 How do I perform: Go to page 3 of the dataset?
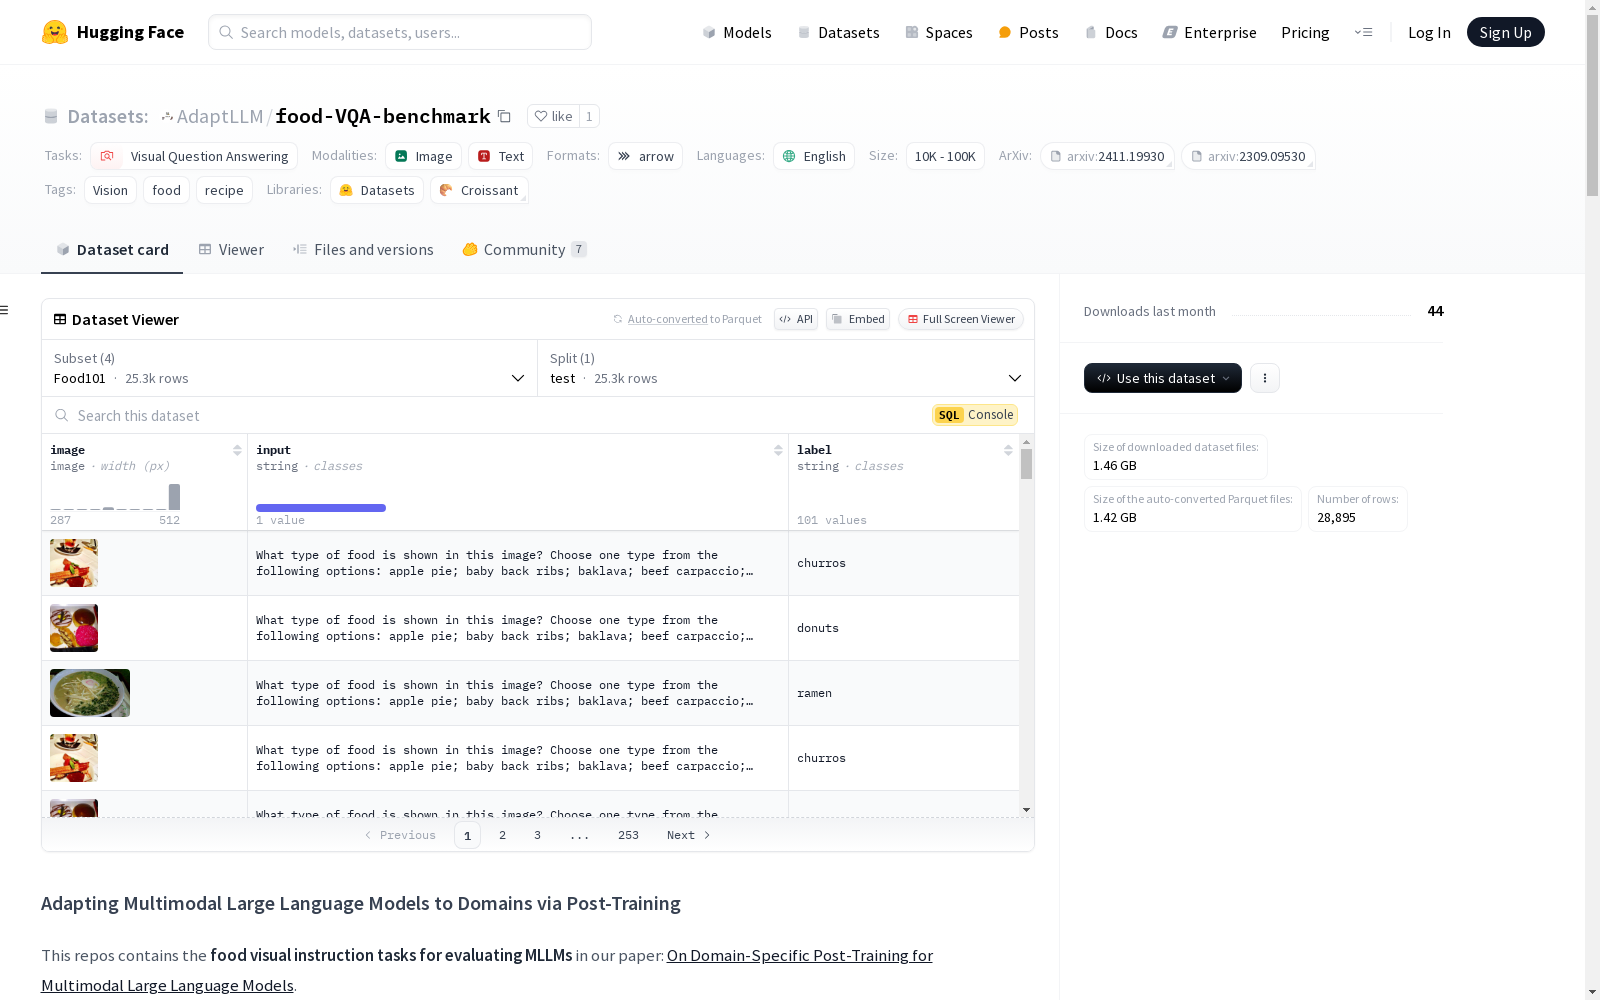coord(537,835)
